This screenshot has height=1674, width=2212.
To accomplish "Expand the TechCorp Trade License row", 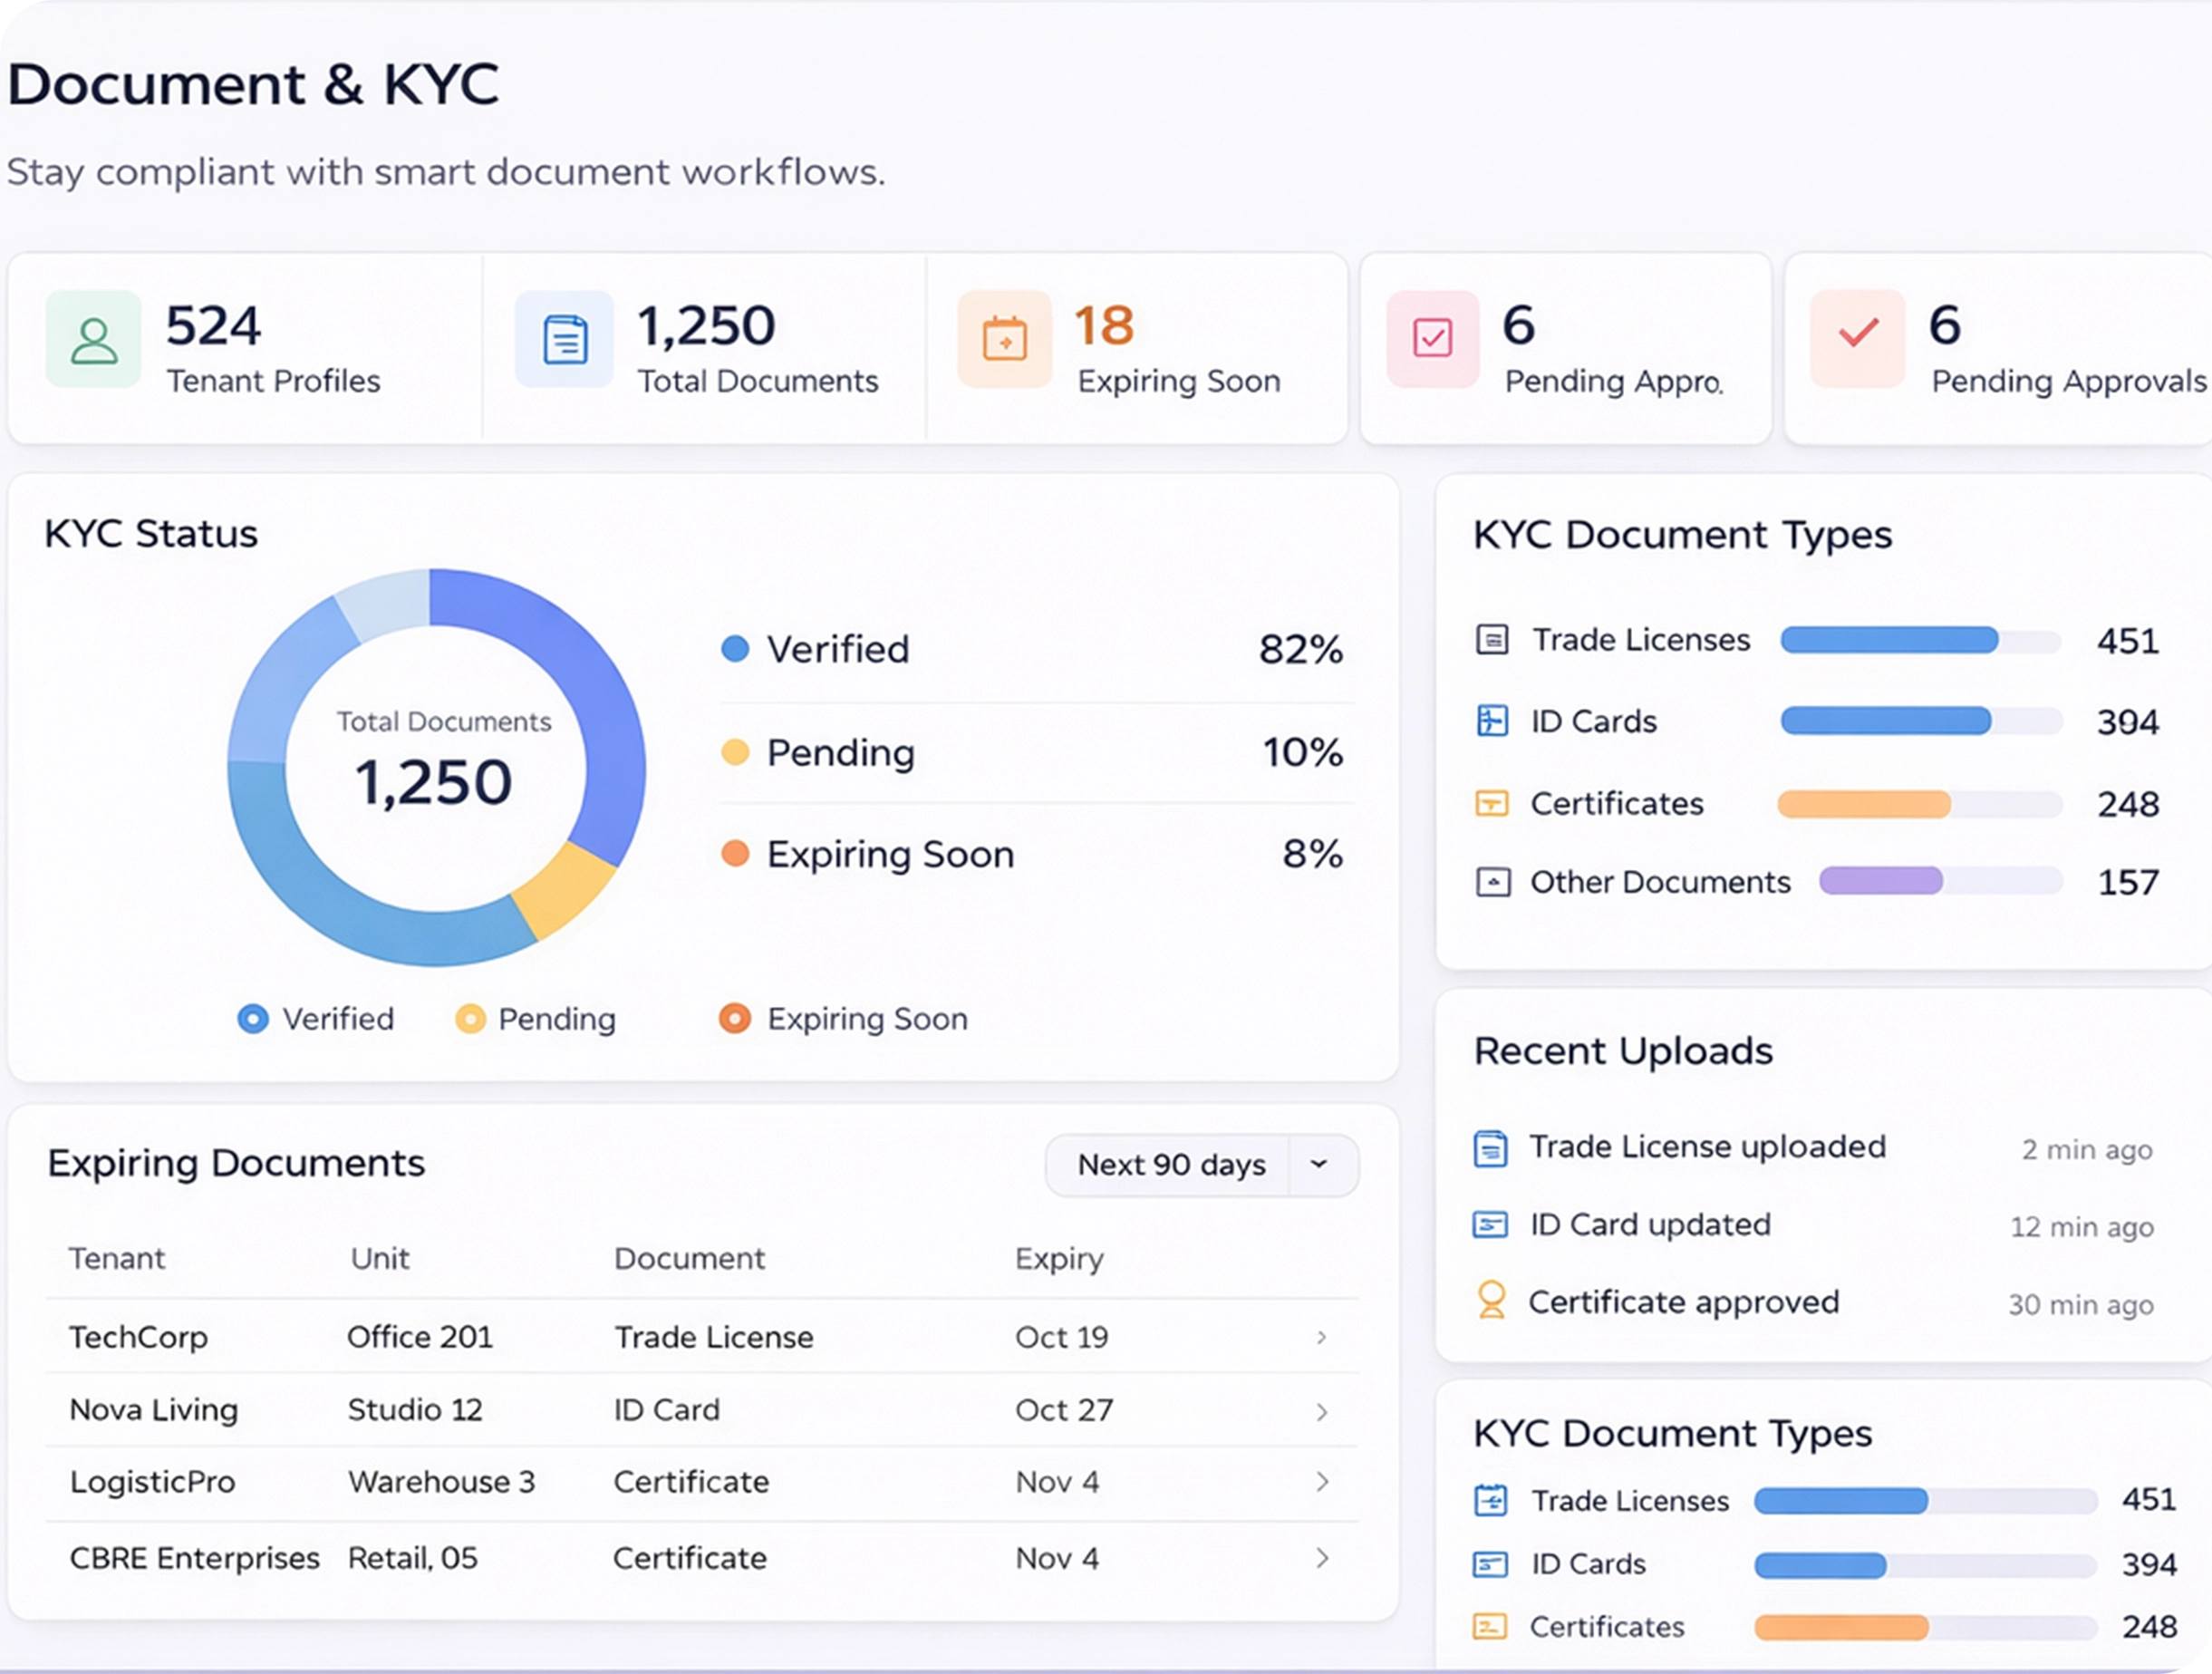I will coord(1322,1337).
